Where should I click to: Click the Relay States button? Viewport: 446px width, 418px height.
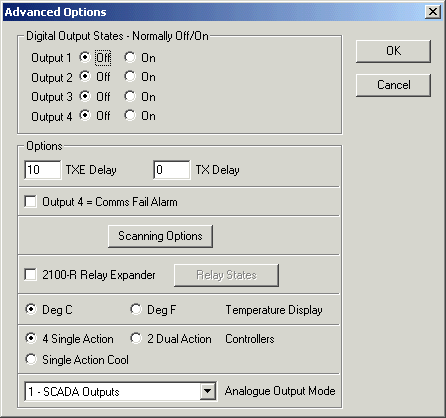226,275
